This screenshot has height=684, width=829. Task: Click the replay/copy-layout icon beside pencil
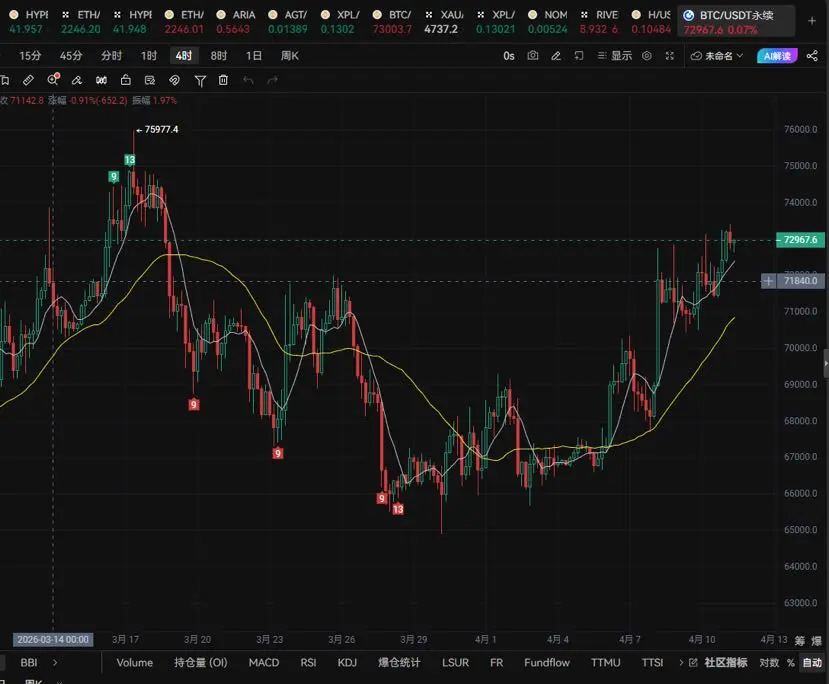(579, 56)
